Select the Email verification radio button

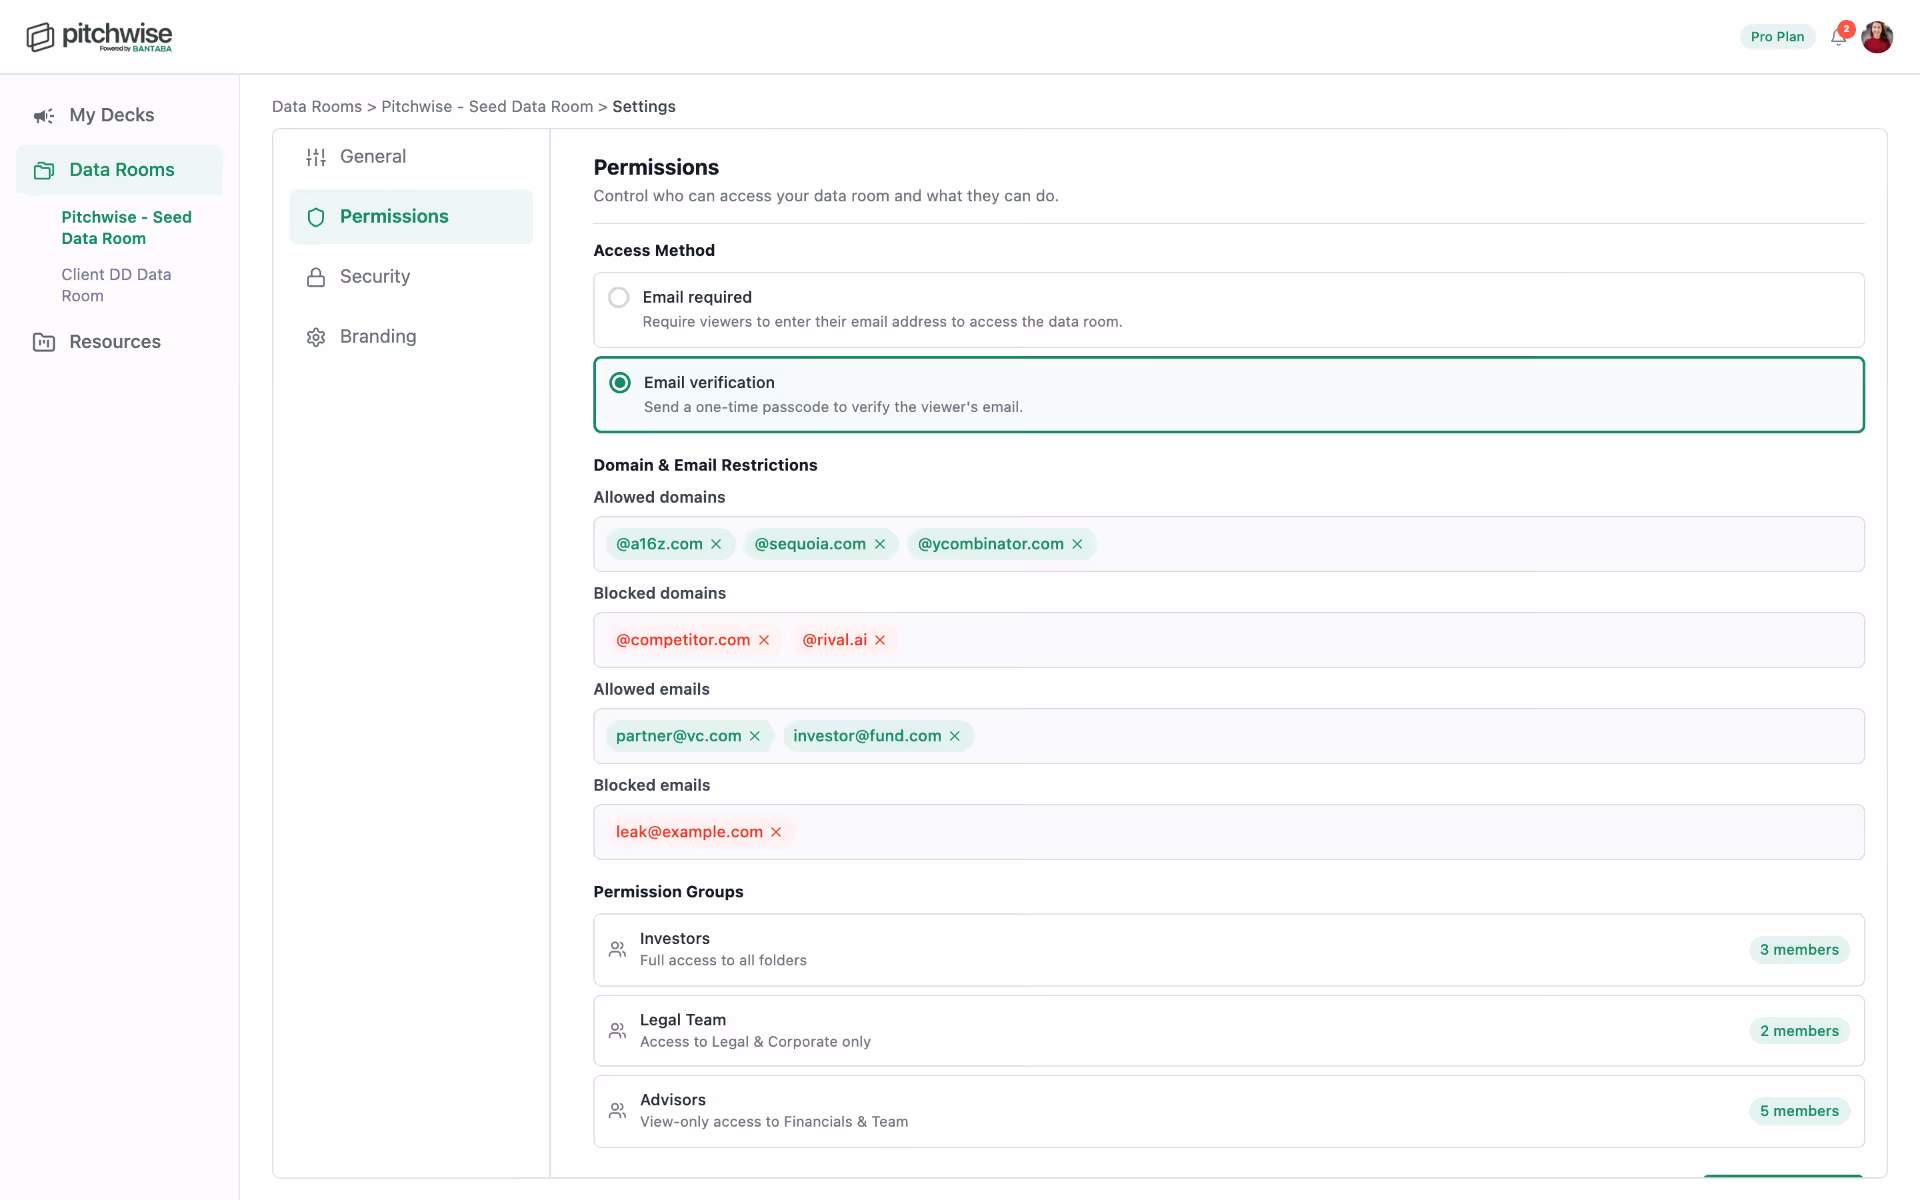[620, 383]
